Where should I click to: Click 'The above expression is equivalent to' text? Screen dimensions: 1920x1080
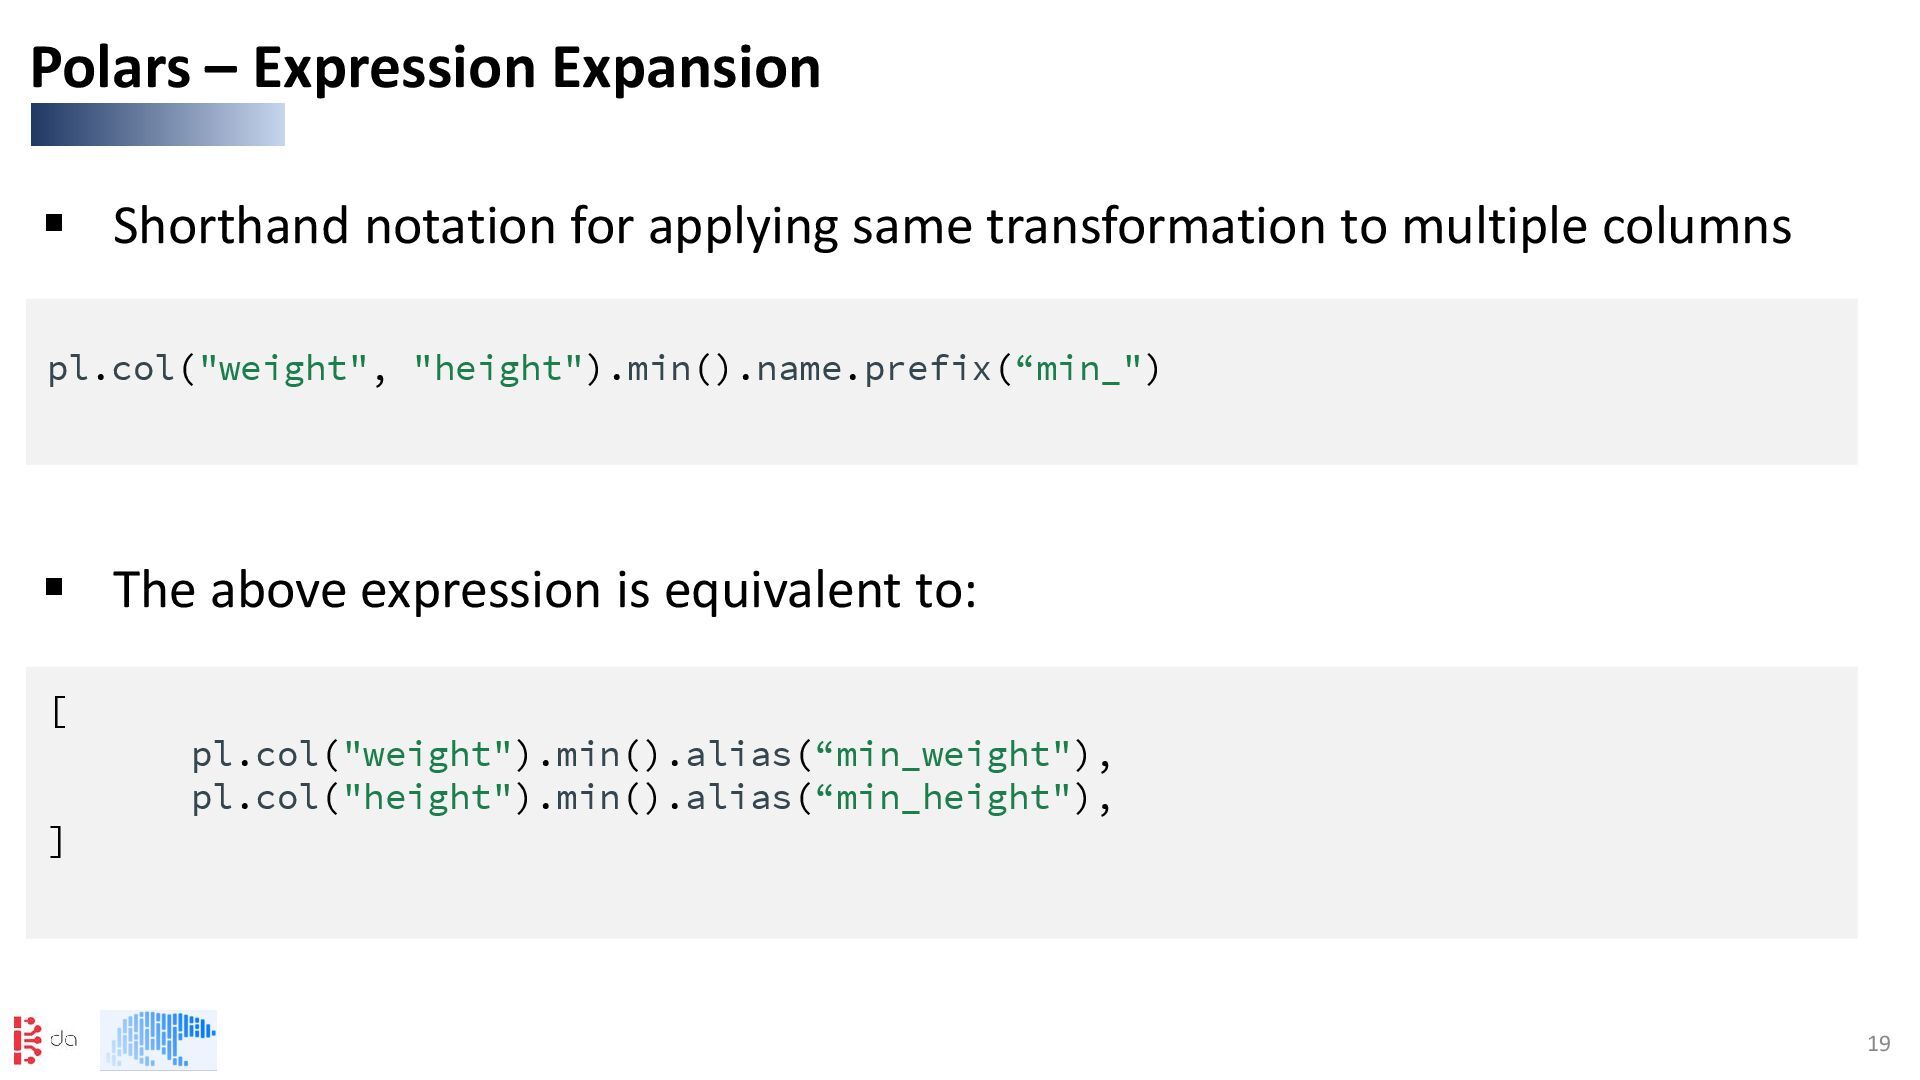pos(544,589)
